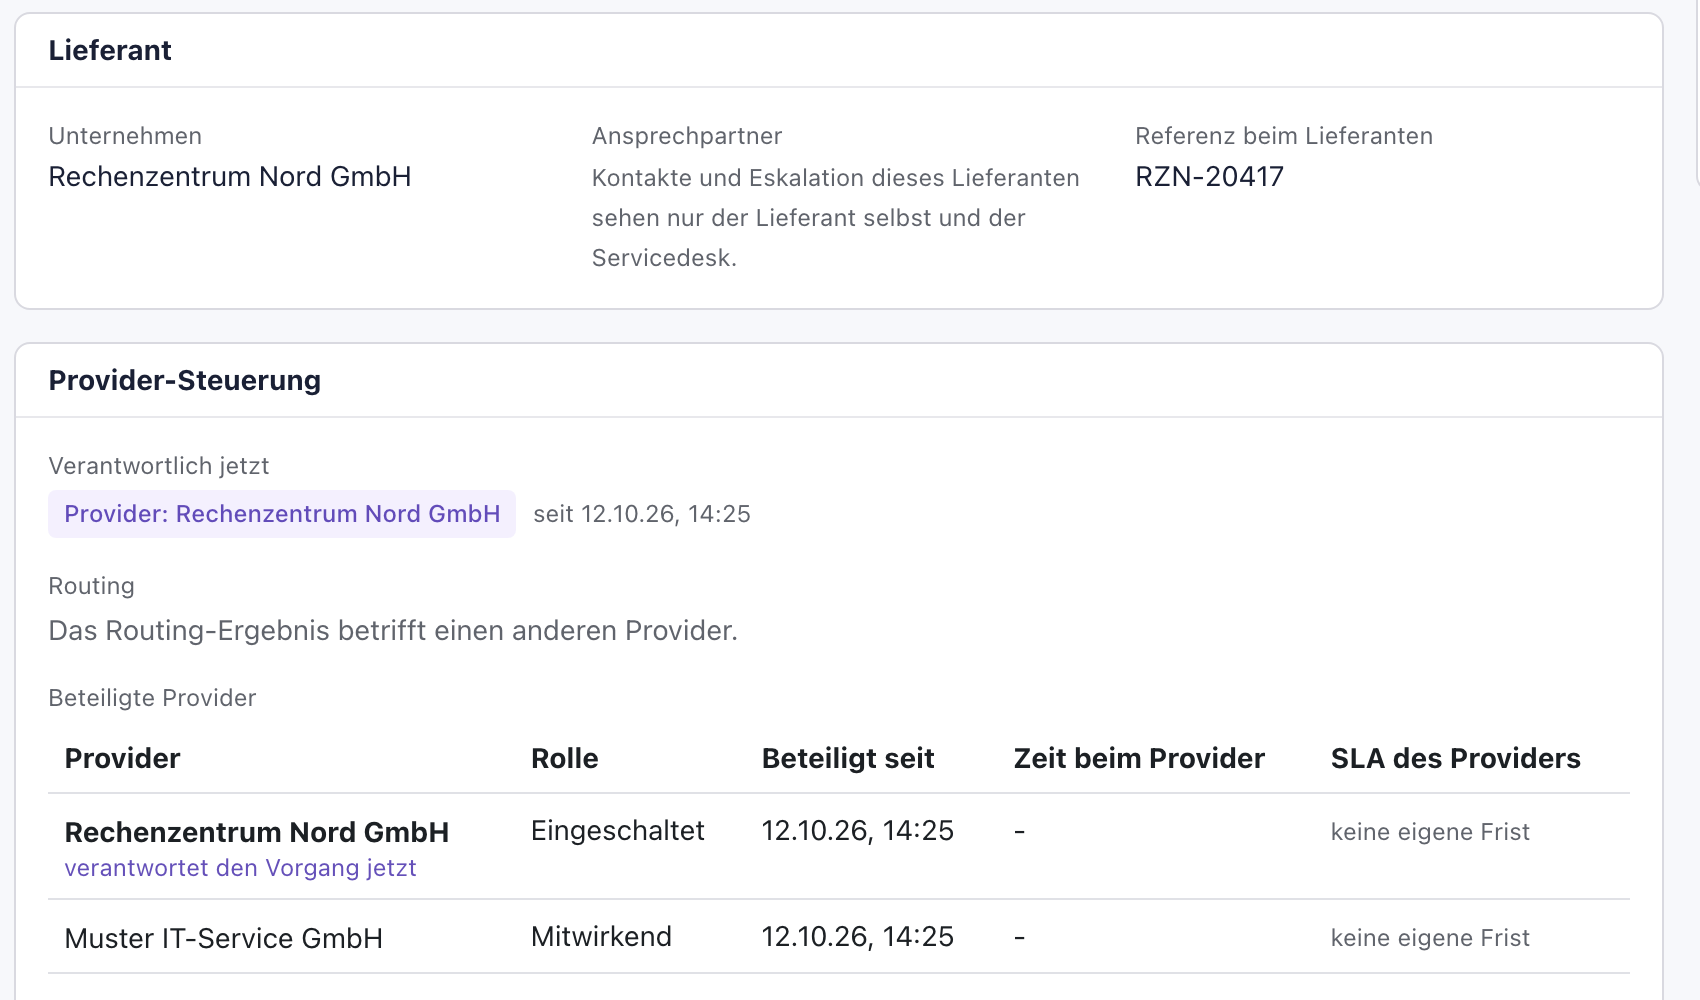
Task: Click the Beteiligt seit date in the Eingeschaltet row
Action: [858, 831]
